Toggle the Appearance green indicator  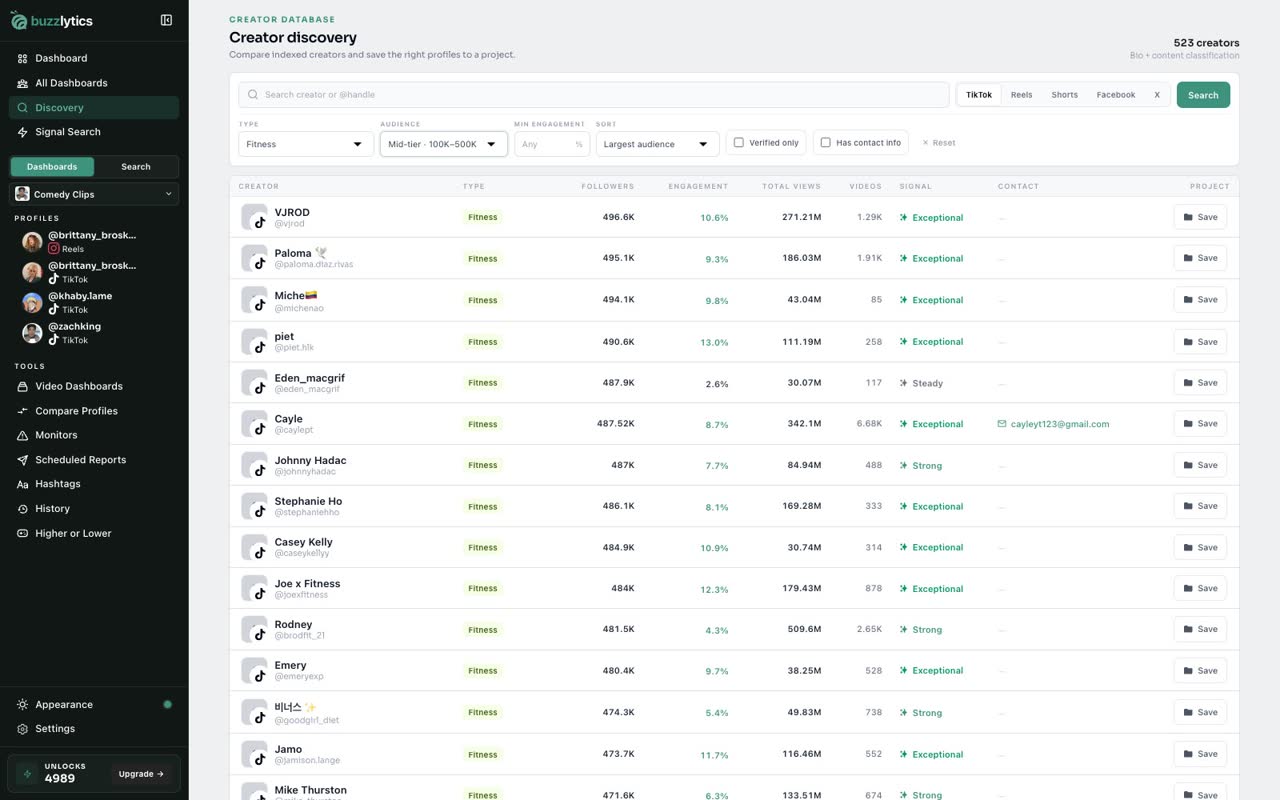click(167, 705)
